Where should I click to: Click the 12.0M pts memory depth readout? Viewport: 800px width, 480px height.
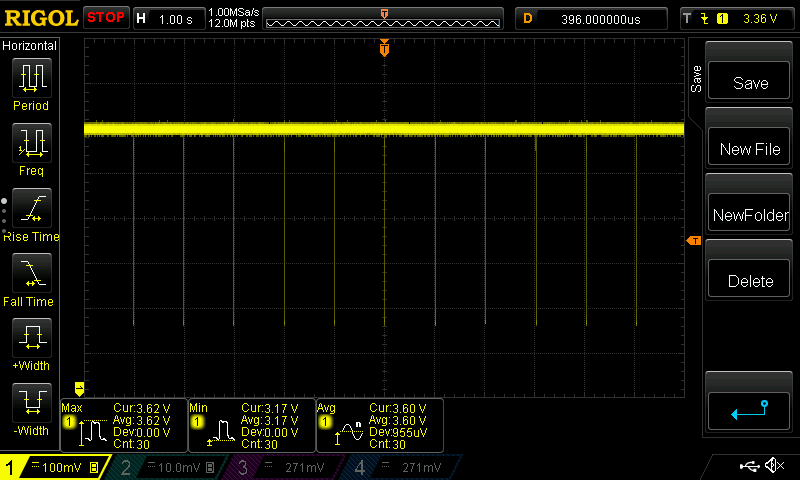[232, 23]
